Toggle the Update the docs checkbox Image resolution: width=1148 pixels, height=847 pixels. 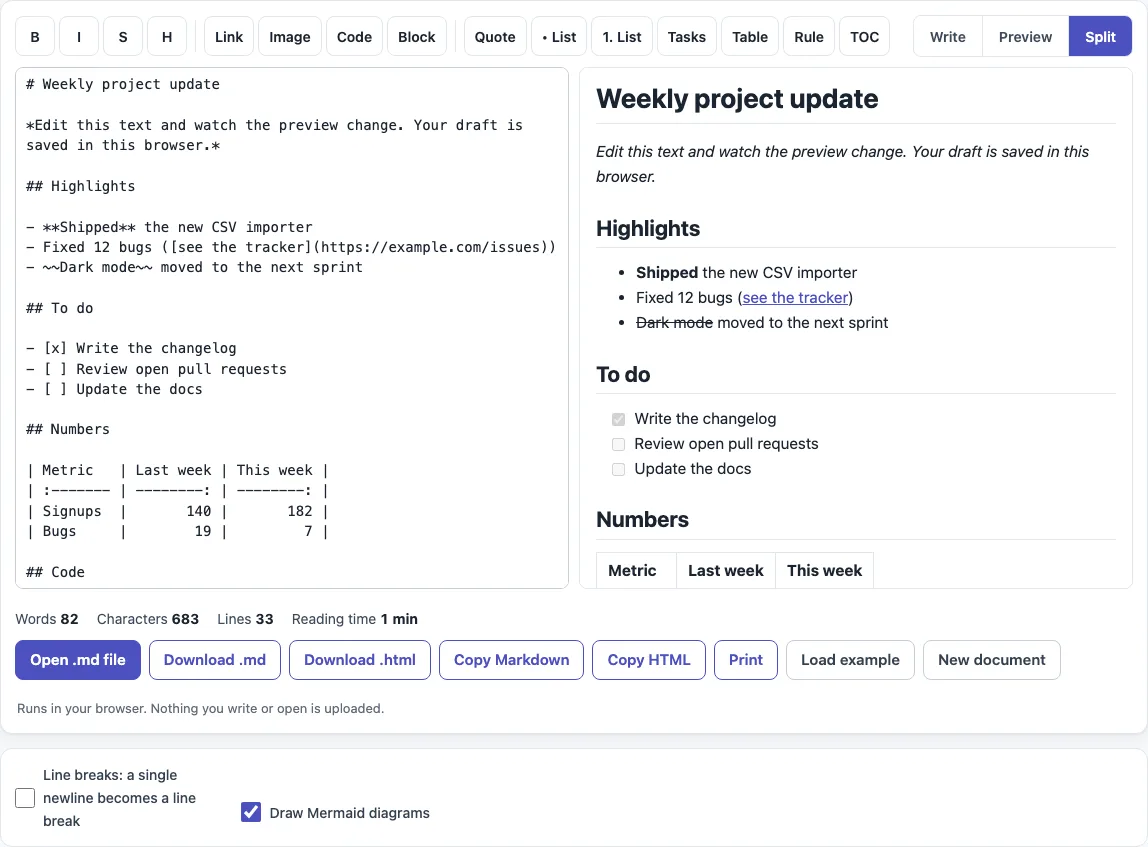[x=619, y=469]
